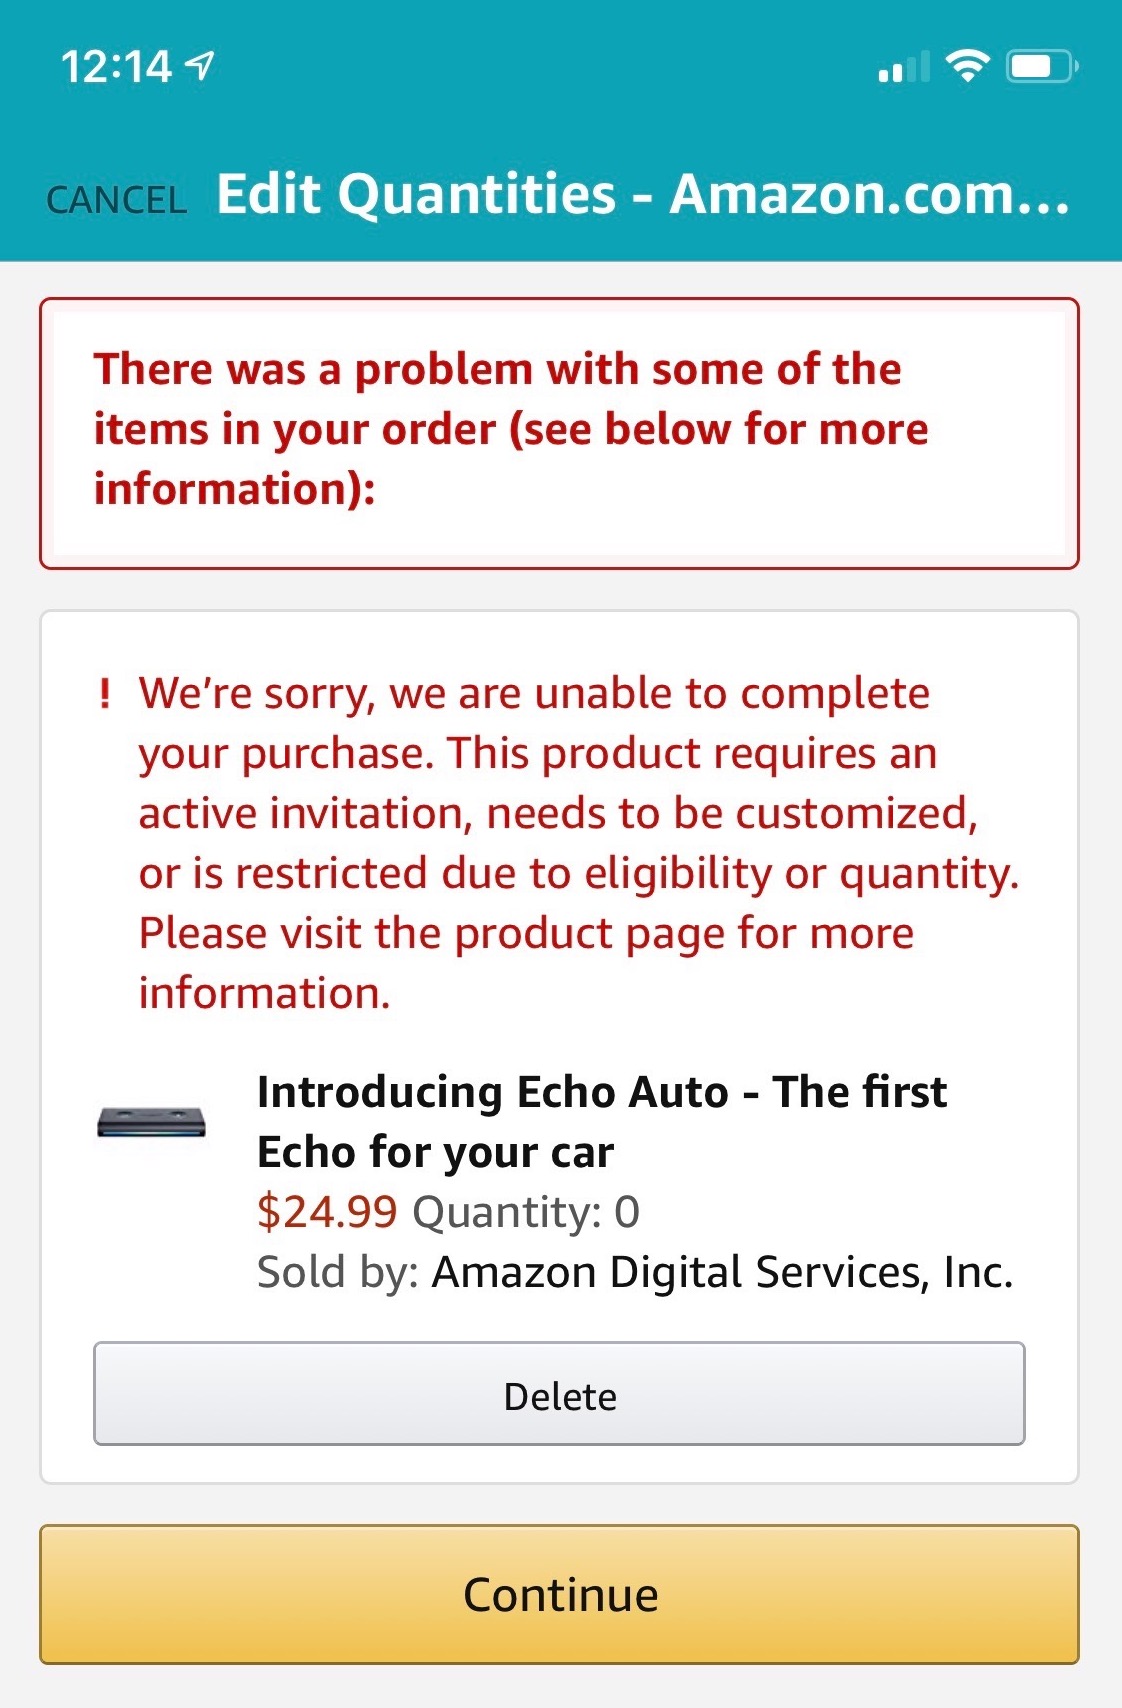Tap the $24.99 price

tap(327, 1212)
